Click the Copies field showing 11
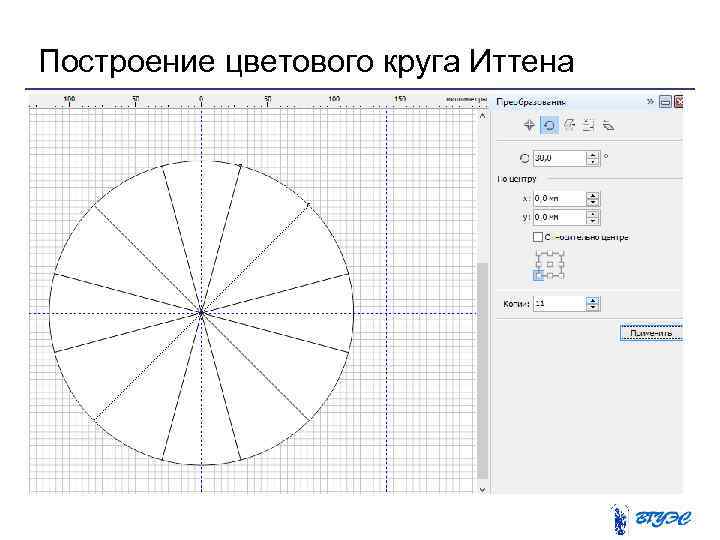This screenshot has height=540, width=720. click(x=560, y=304)
